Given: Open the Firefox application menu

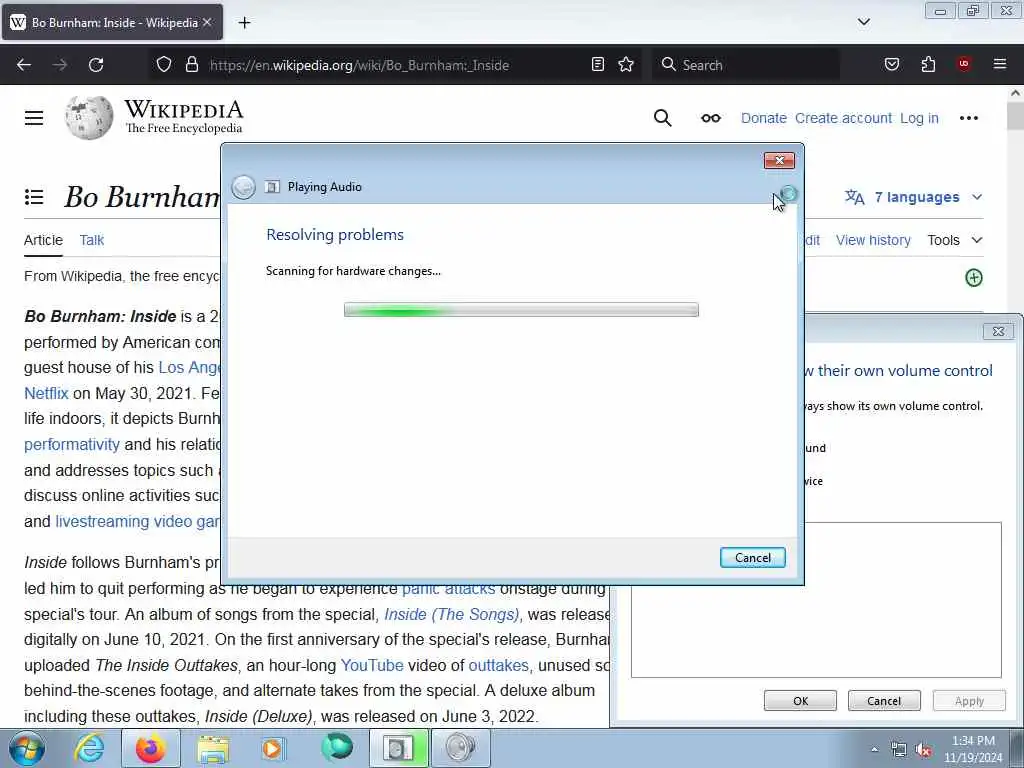Looking at the screenshot, I should point(1000,64).
